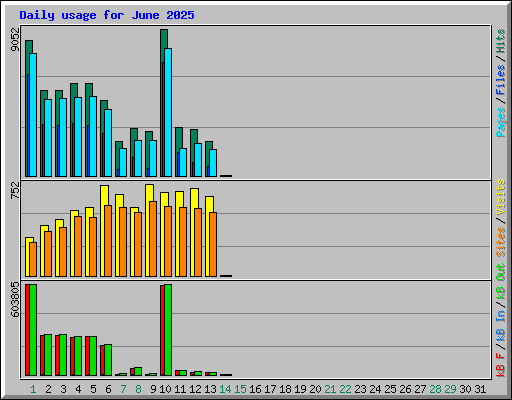Click the 'Sites' legend label
The width and height of the screenshot is (512, 400).
tap(501, 242)
